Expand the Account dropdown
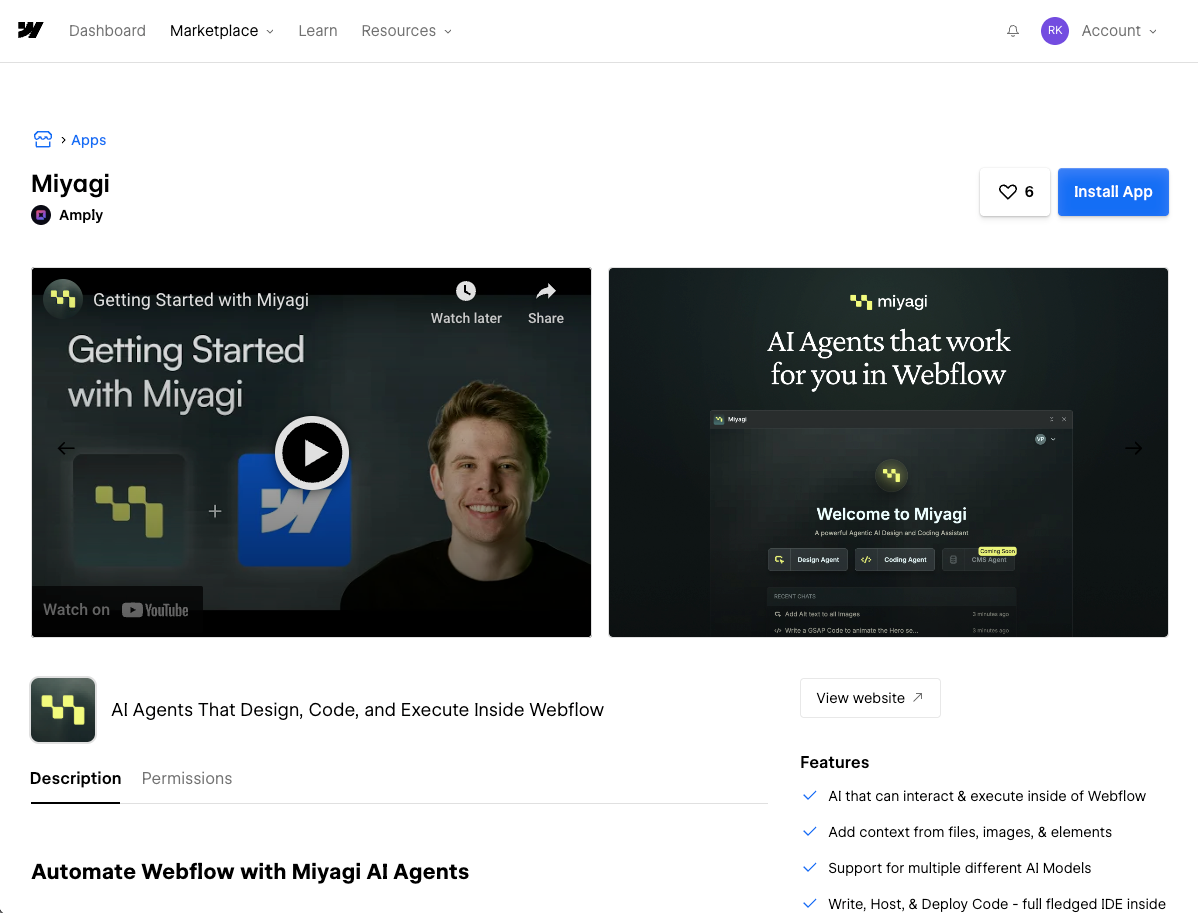The image size is (1198, 913). click(1119, 31)
